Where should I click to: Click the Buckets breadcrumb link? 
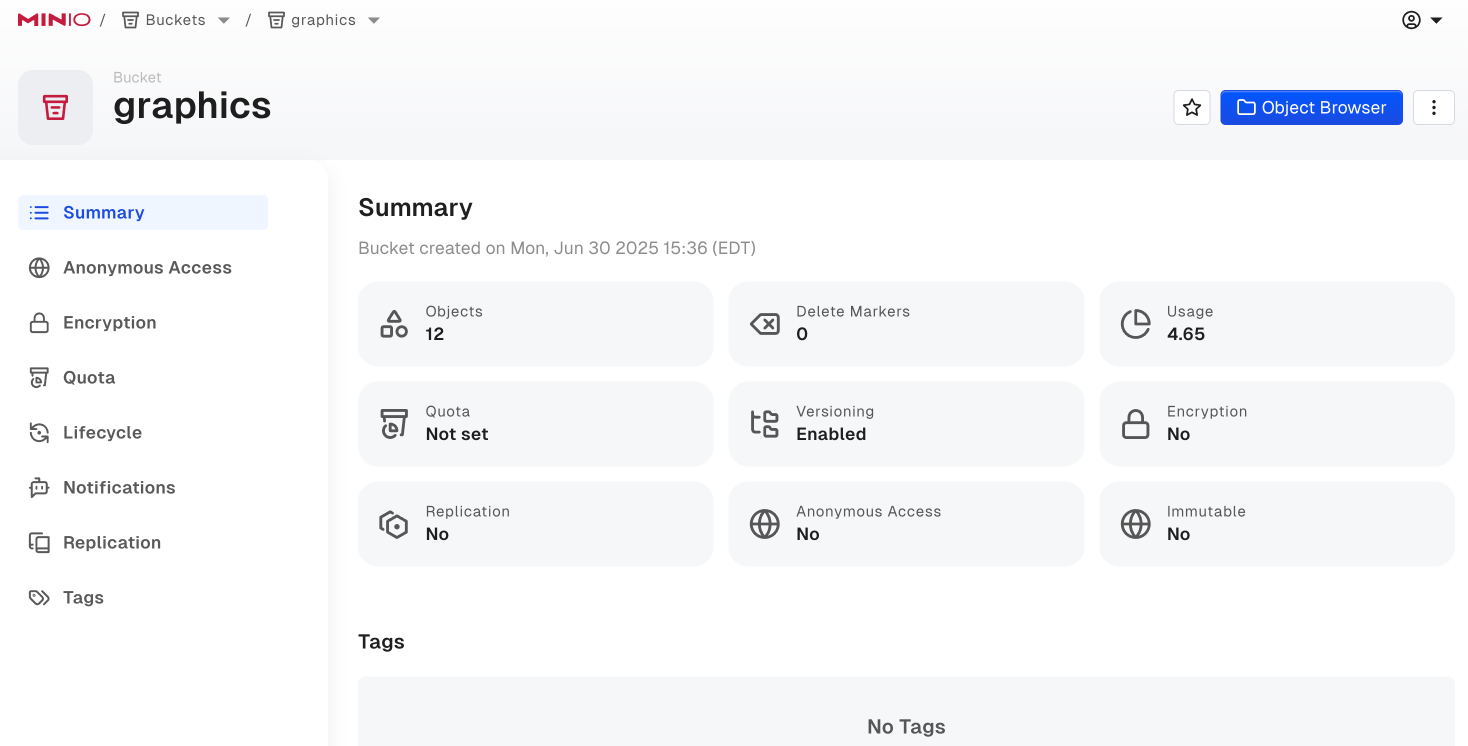click(x=175, y=20)
